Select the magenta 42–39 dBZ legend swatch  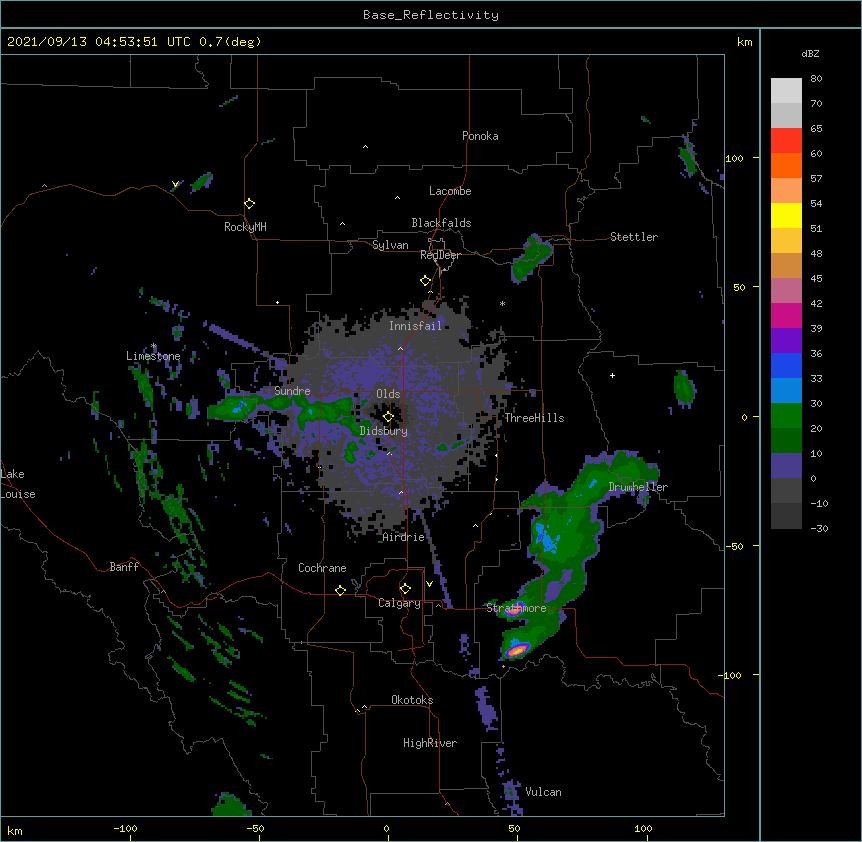click(x=786, y=315)
